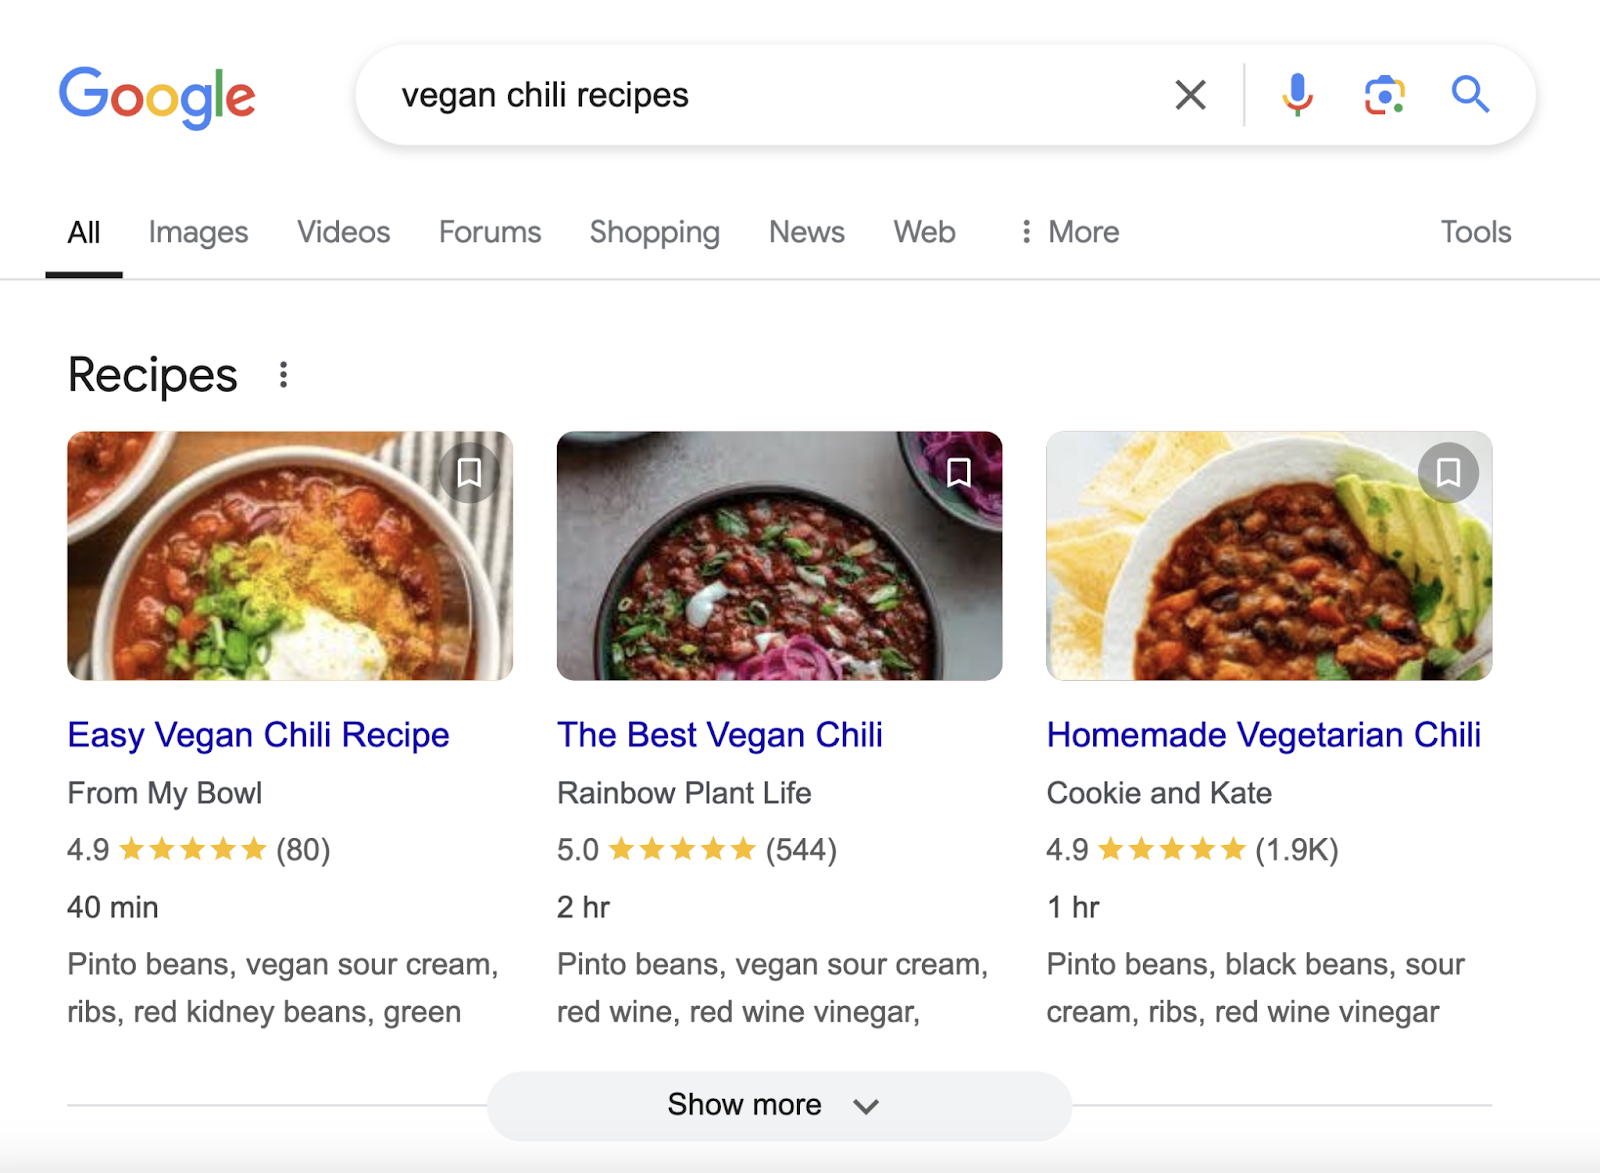Clear the search query with the X icon
The width and height of the screenshot is (1600, 1173).
tap(1190, 95)
